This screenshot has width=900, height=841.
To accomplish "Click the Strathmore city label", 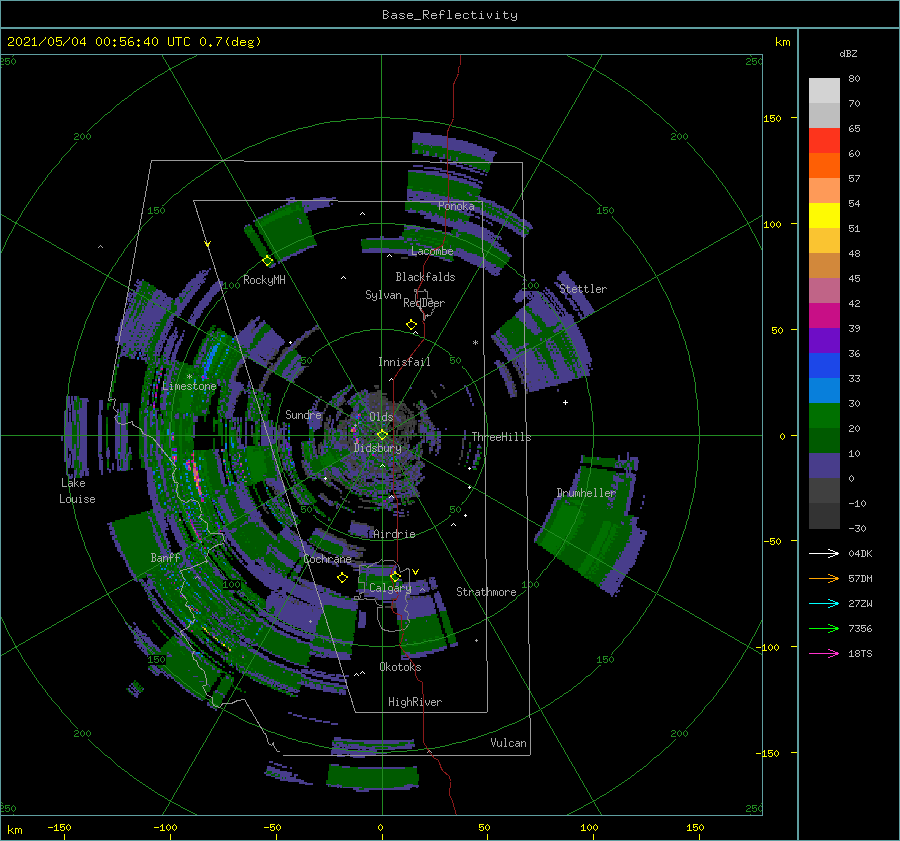I will pyautogui.click(x=486, y=592).
